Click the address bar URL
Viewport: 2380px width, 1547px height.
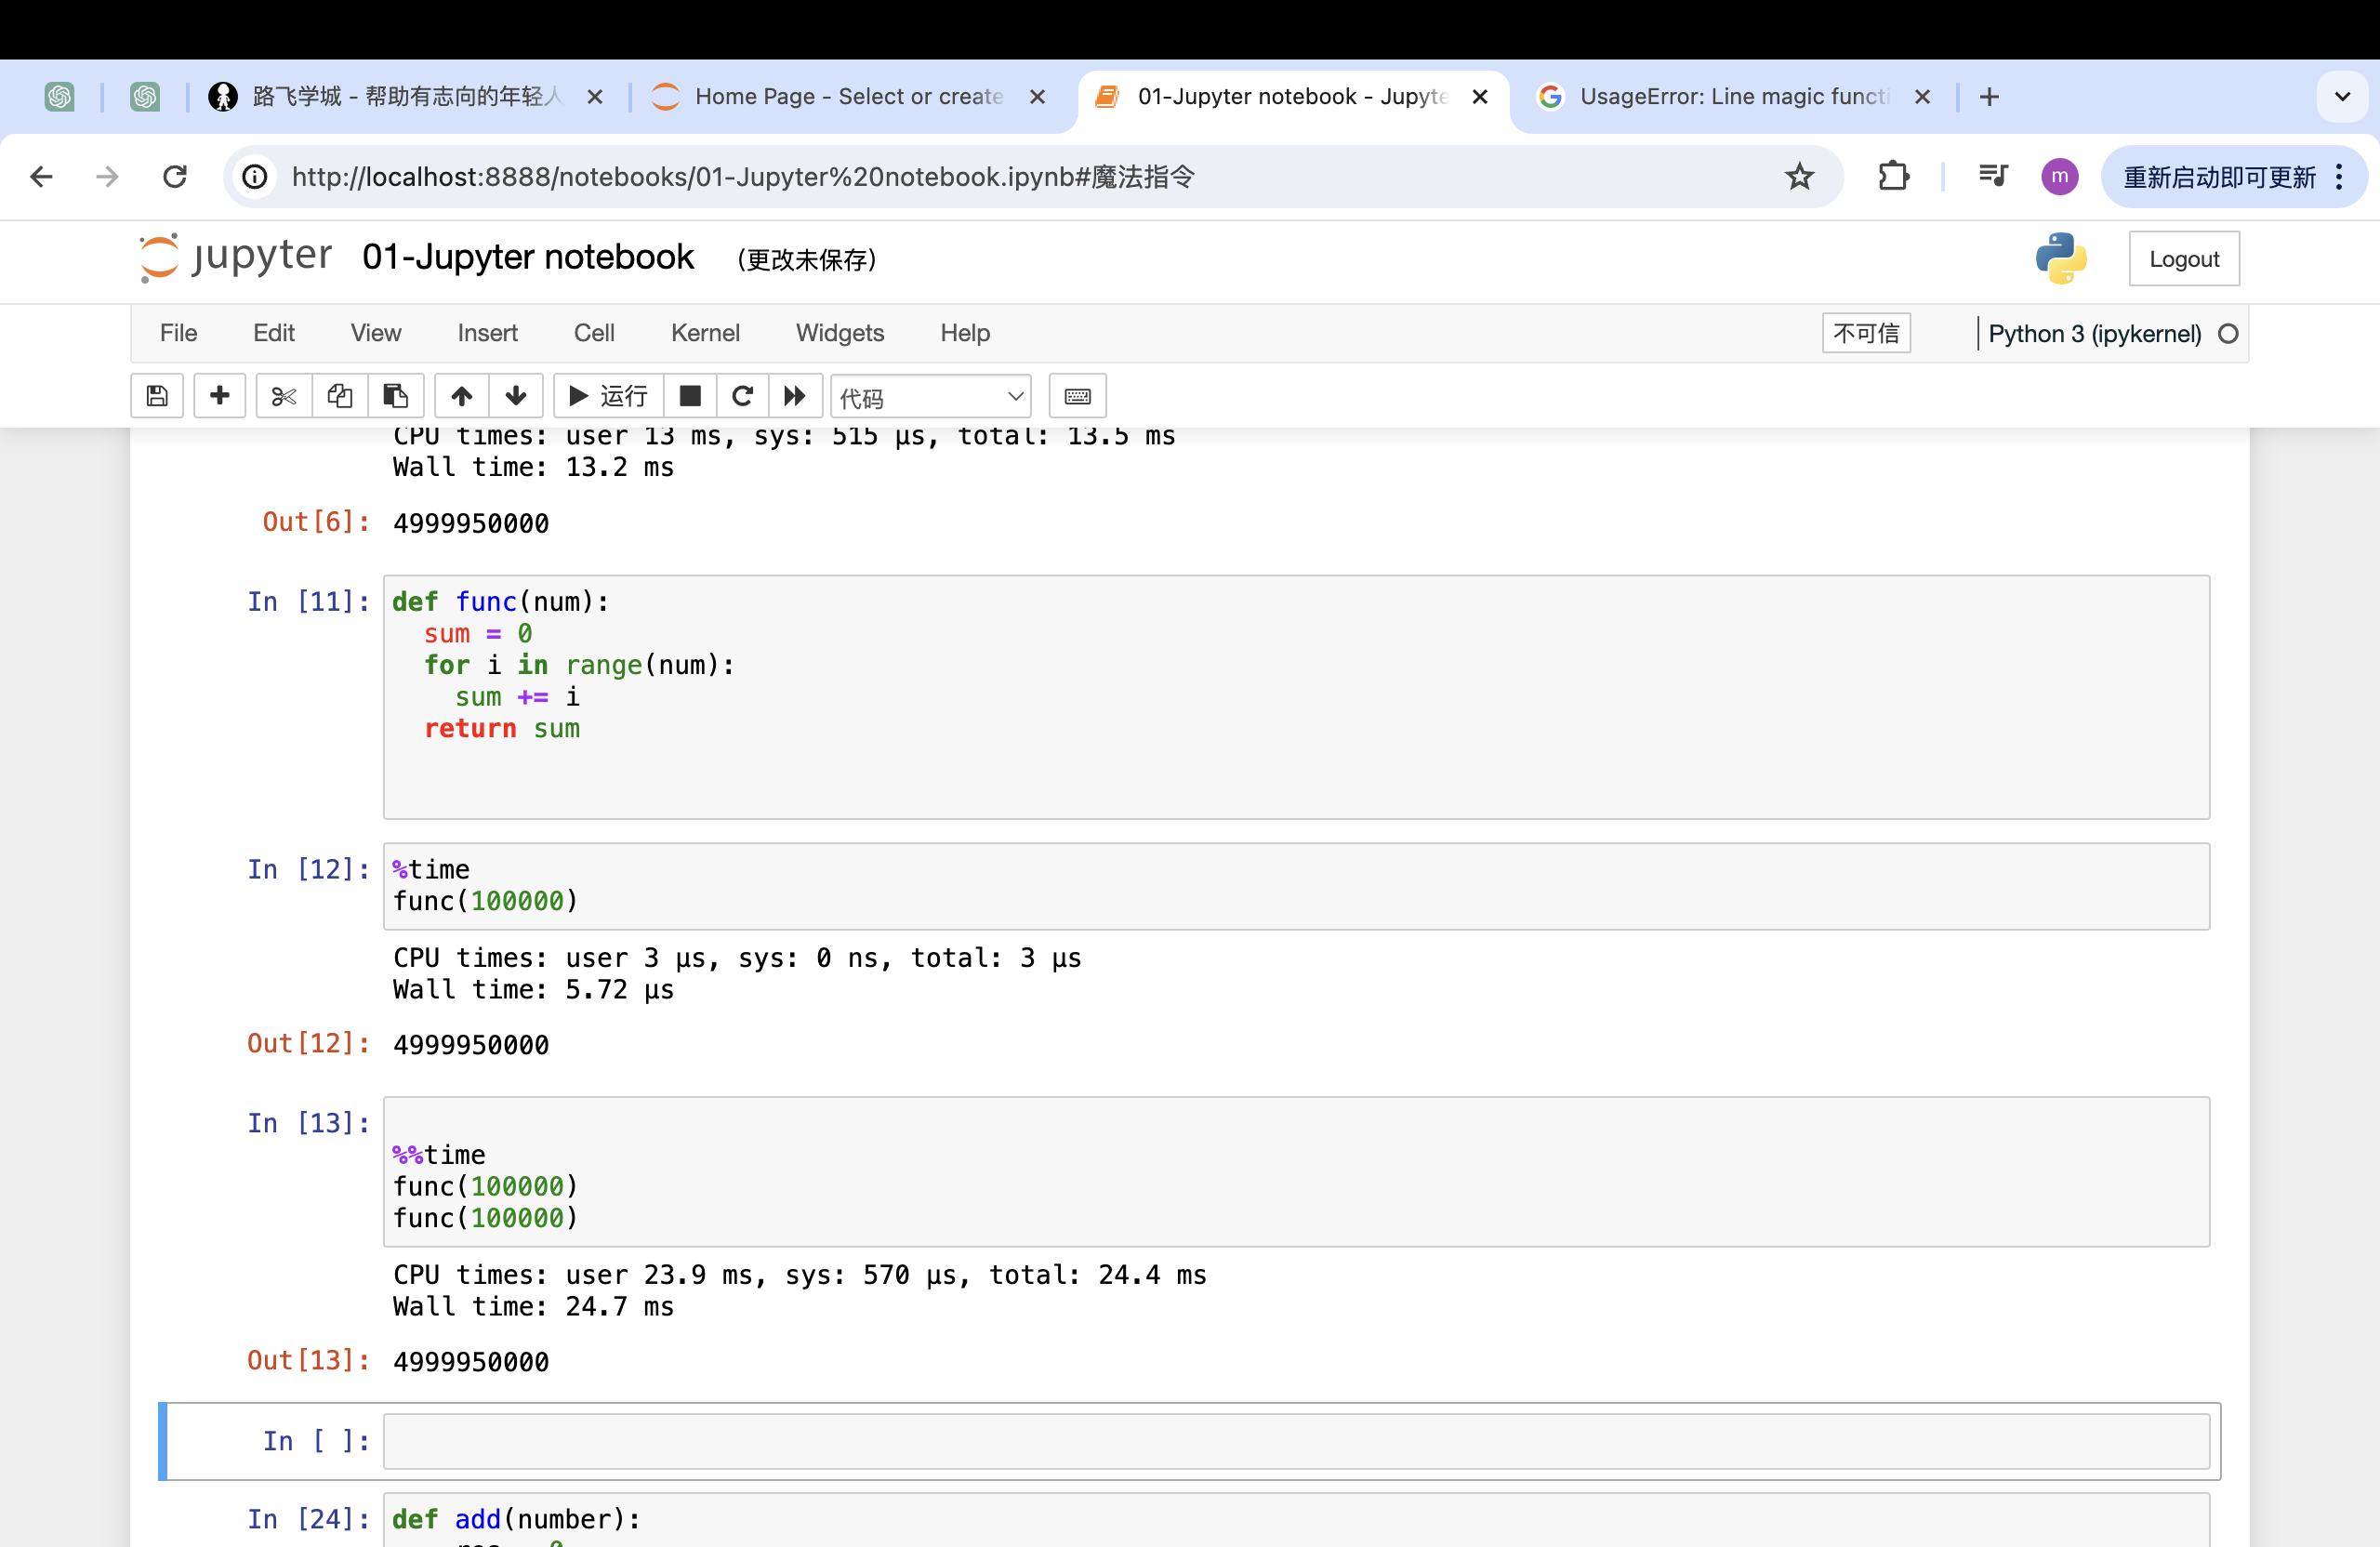(x=743, y=177)
